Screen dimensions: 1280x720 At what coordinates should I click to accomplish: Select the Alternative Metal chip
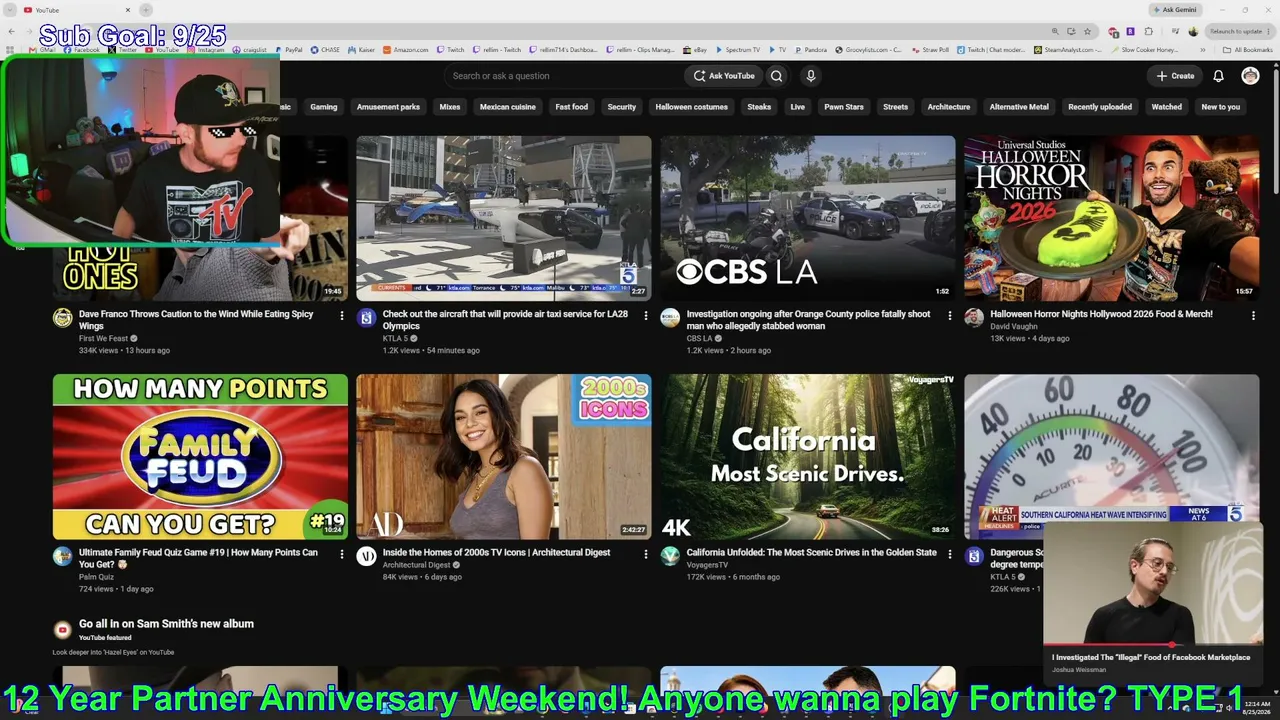click(x=1019, y=107)
